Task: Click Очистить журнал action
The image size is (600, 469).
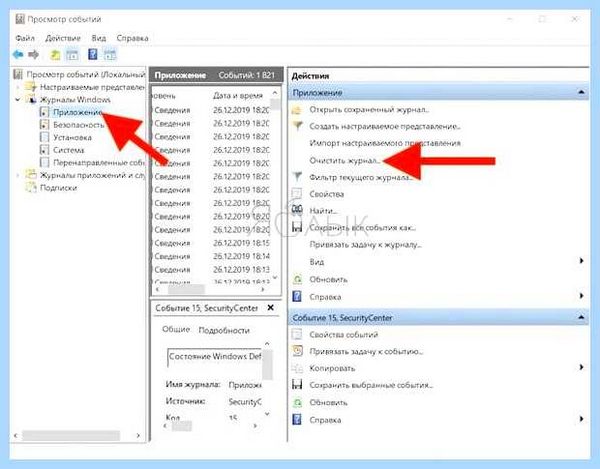Action: click(x=345, y=161)
